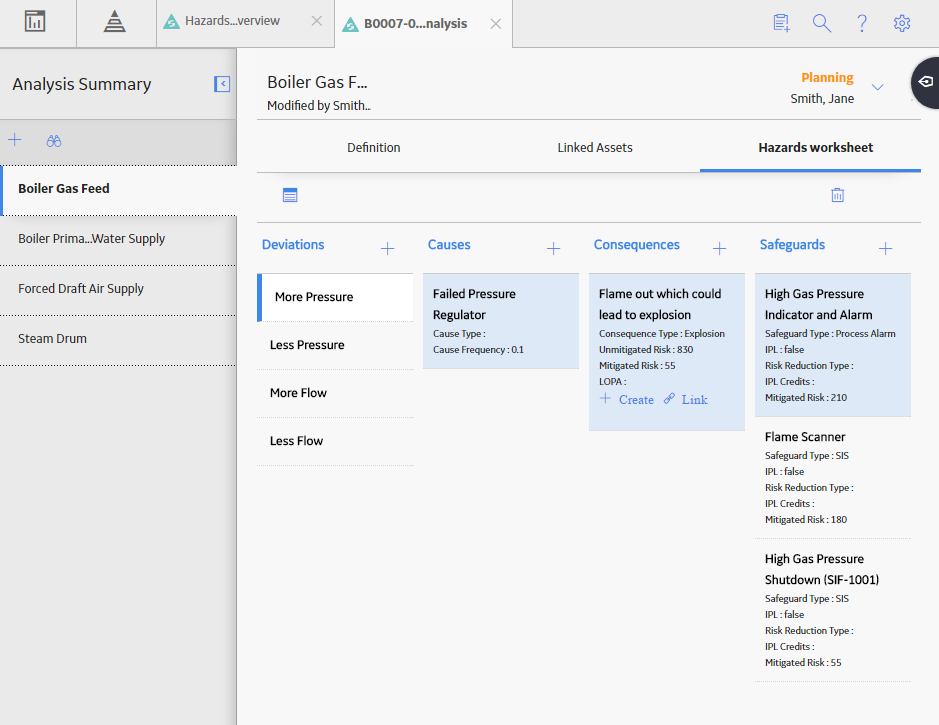This screenshot has width=939, height=725.
Task: Click Safeguard Type : Process Alarm text
Action: (830, 333)
